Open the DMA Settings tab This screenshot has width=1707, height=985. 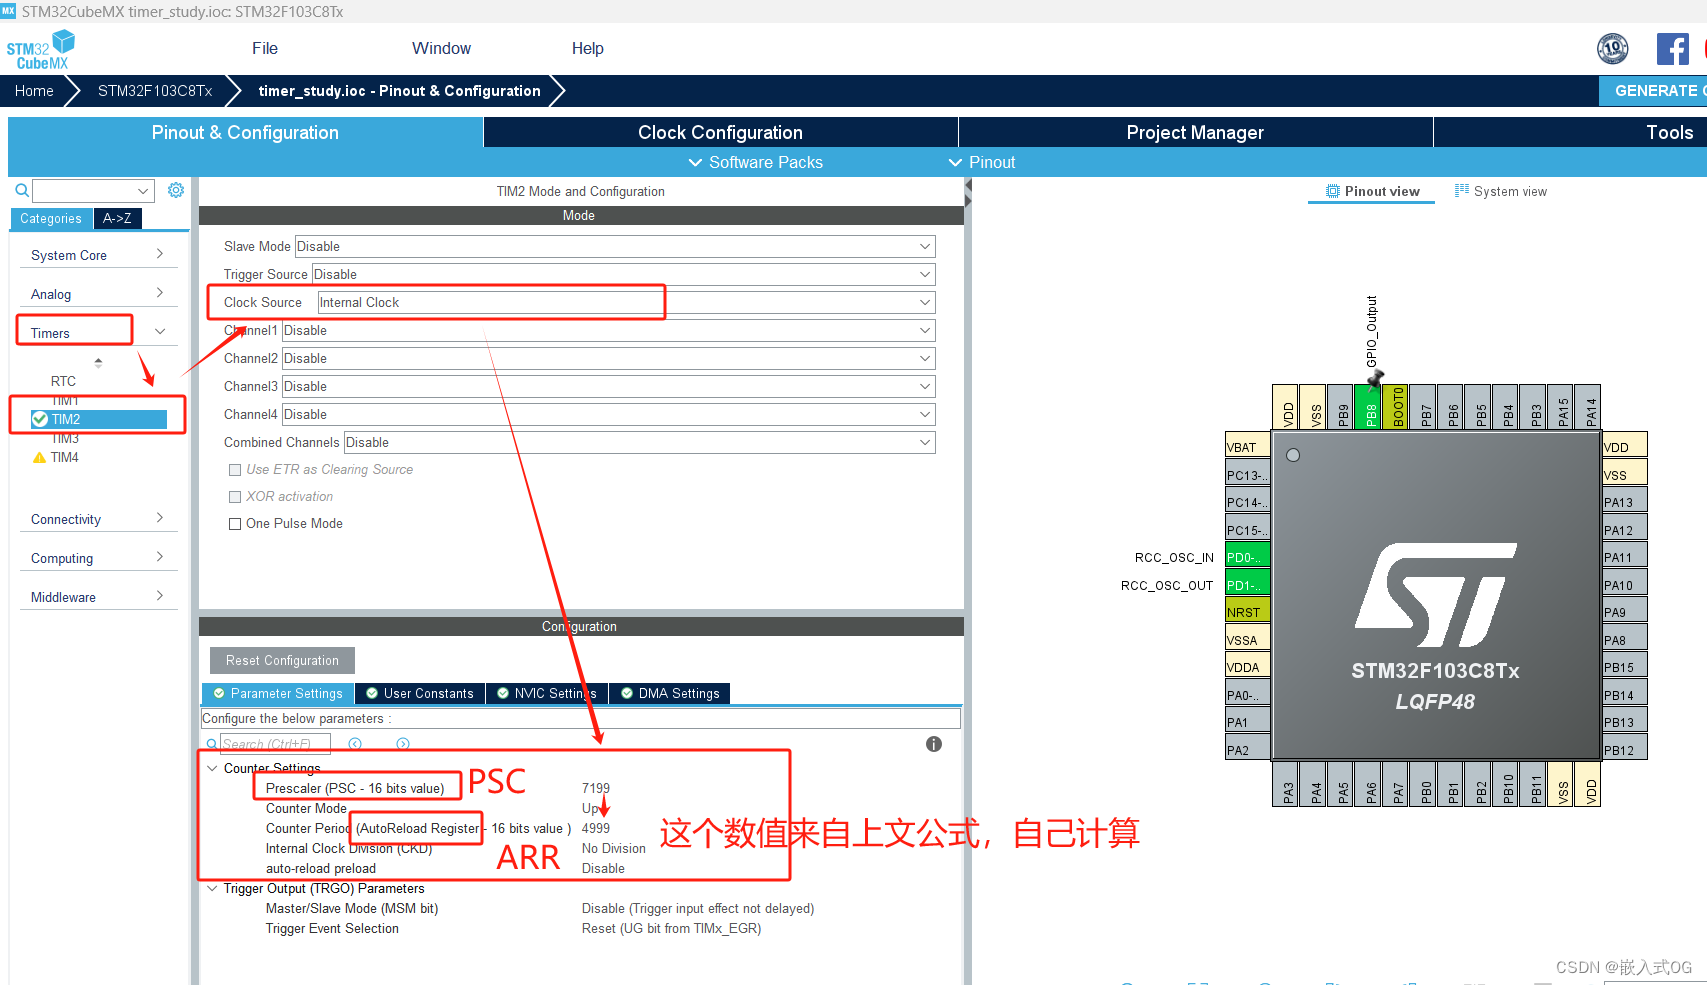pos(670,693)
